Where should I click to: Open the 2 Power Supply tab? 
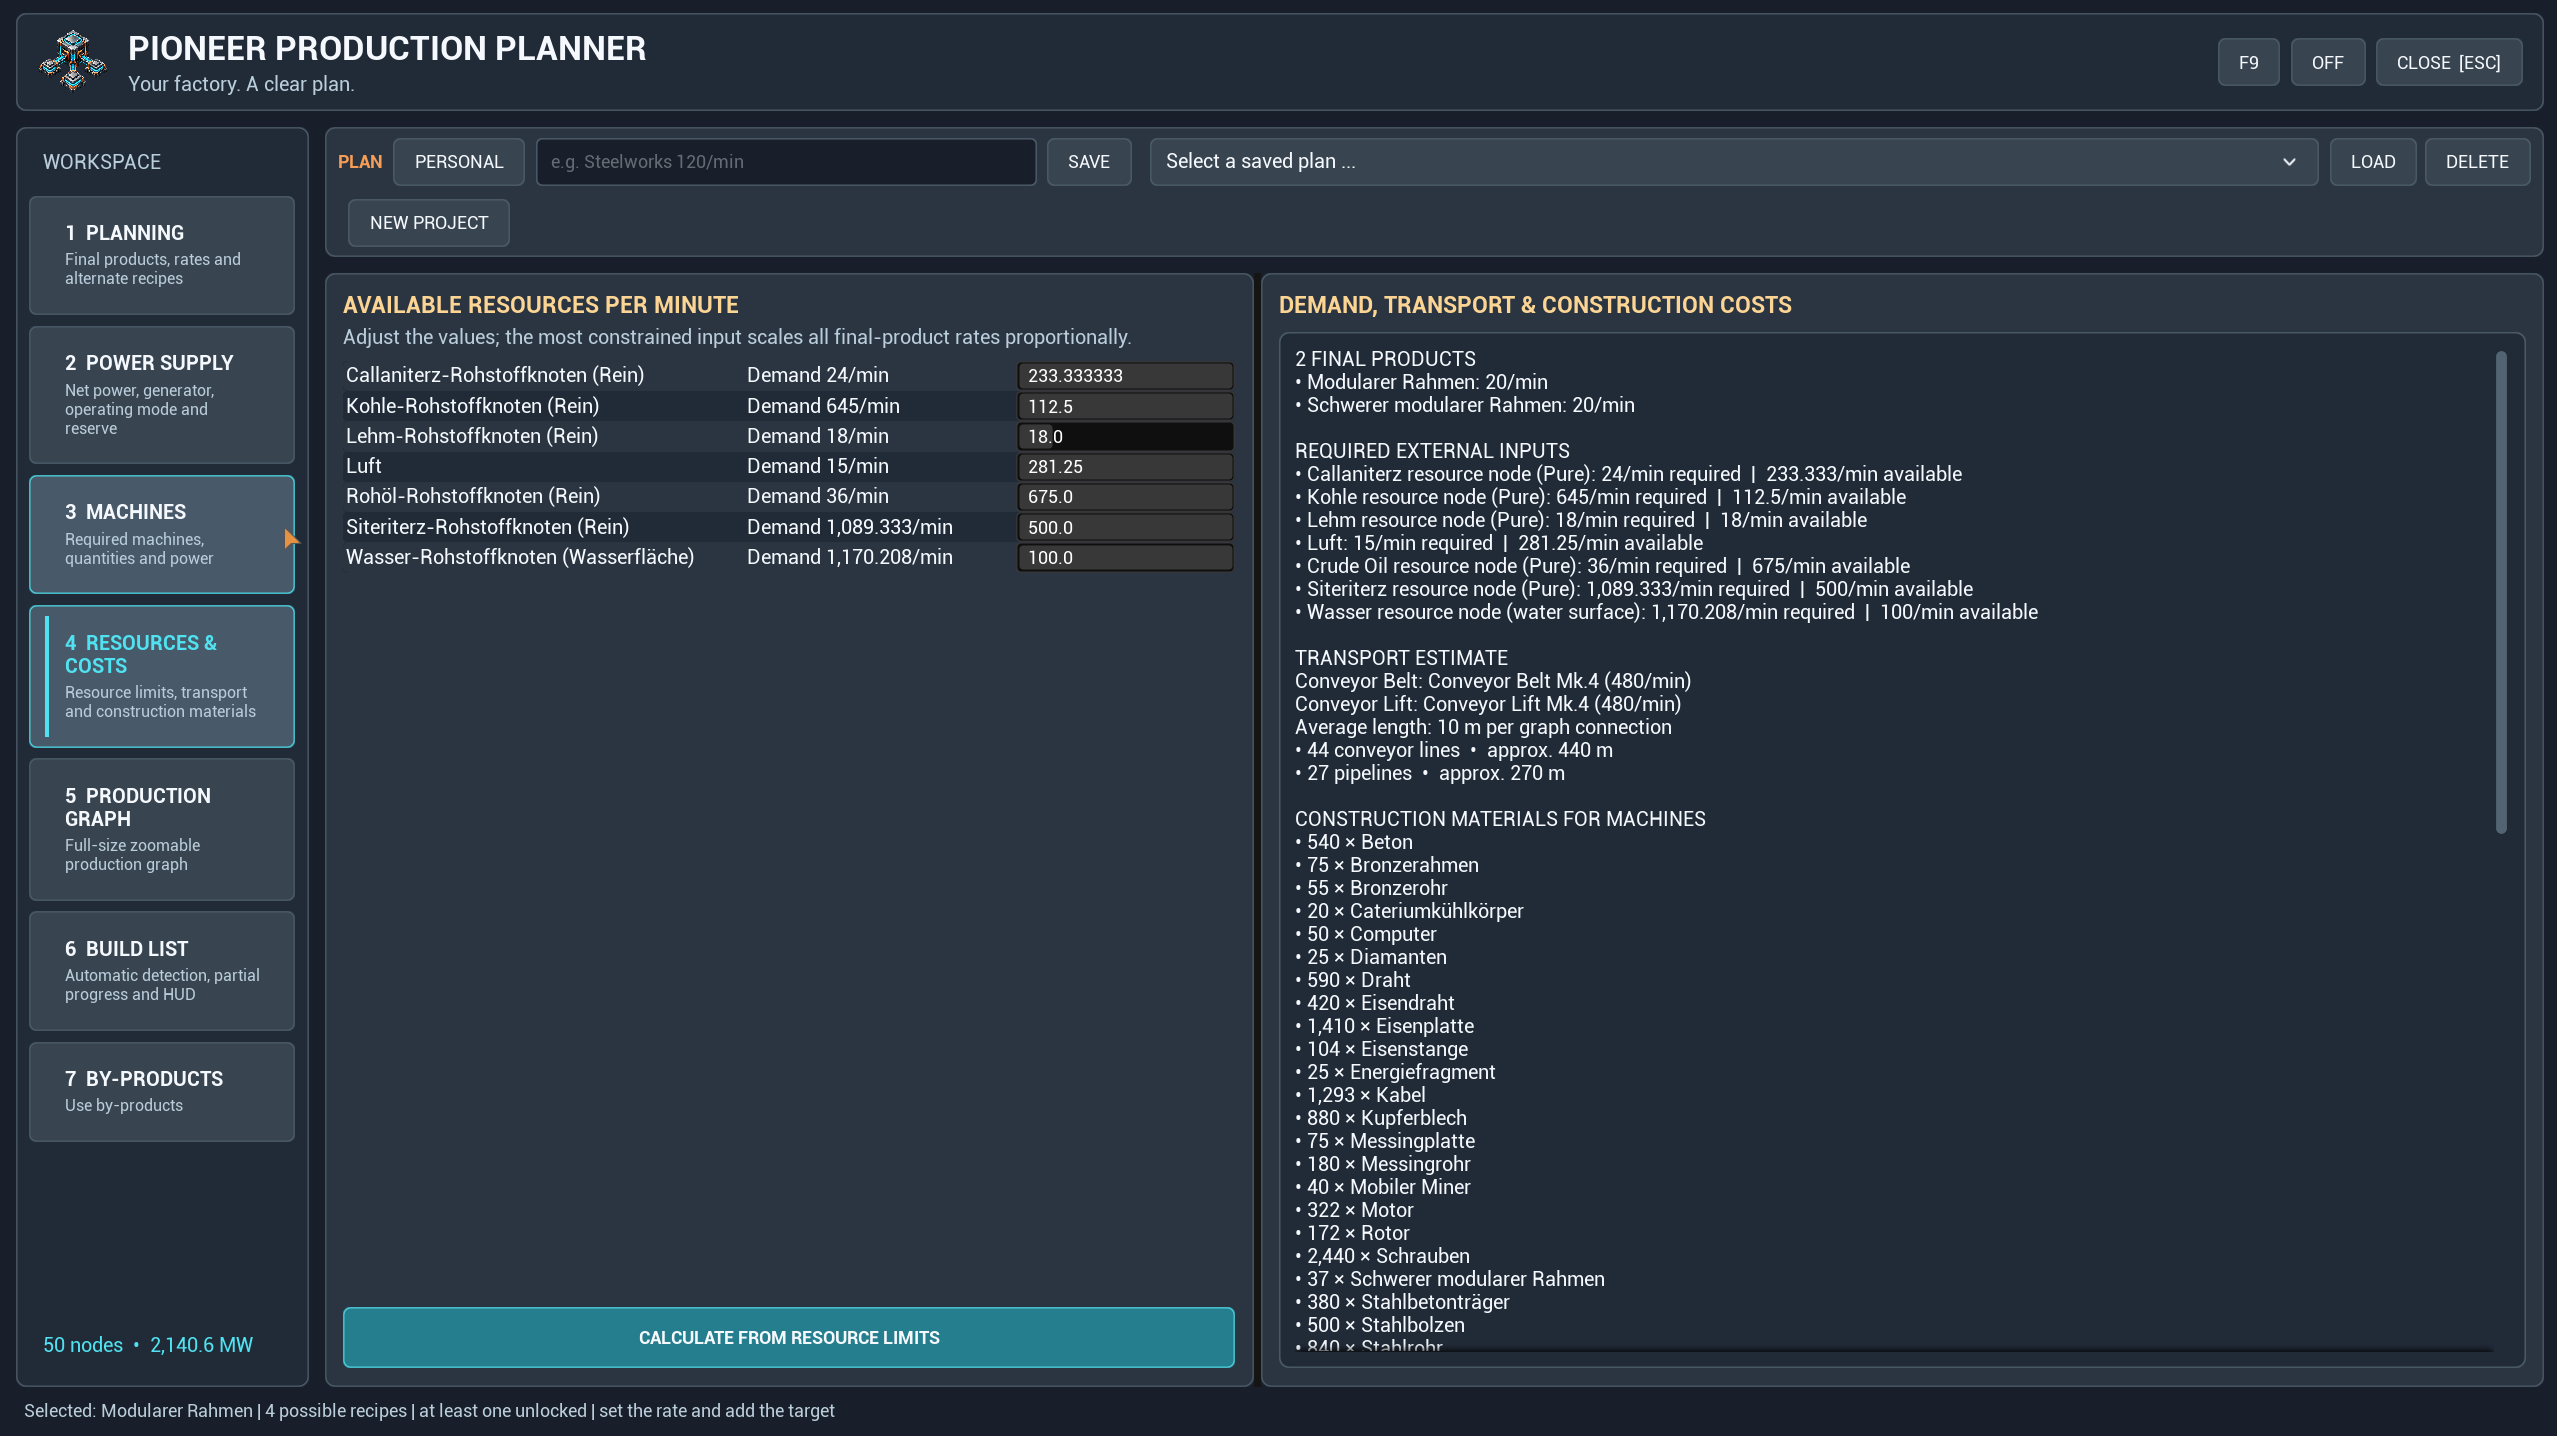162,394
